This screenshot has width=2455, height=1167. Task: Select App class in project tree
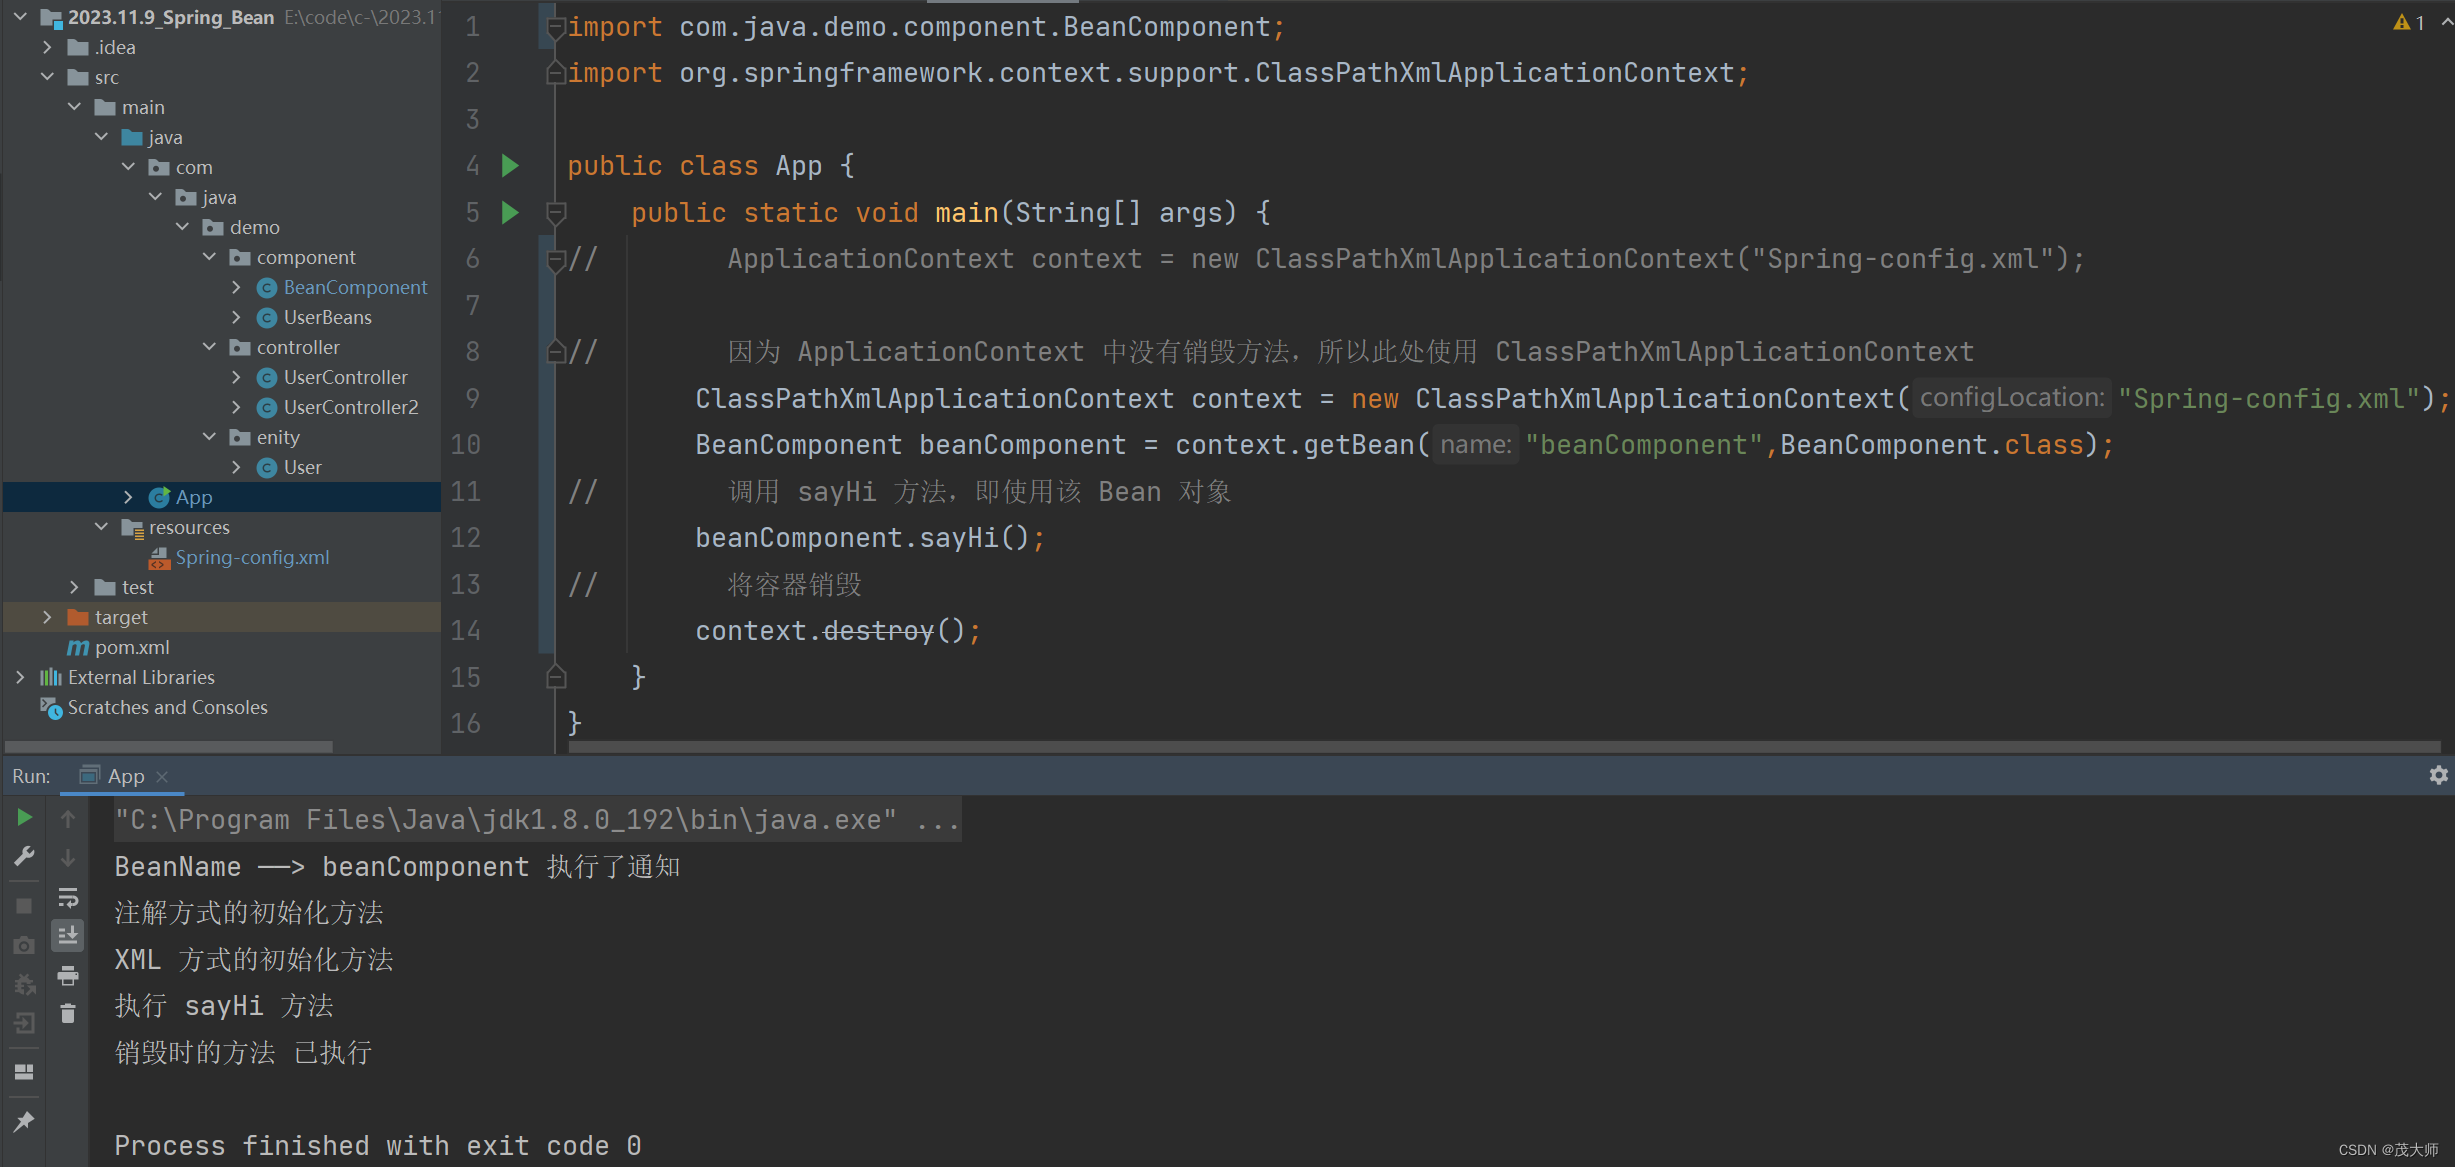pyautogui.click(x=194, y=497)
